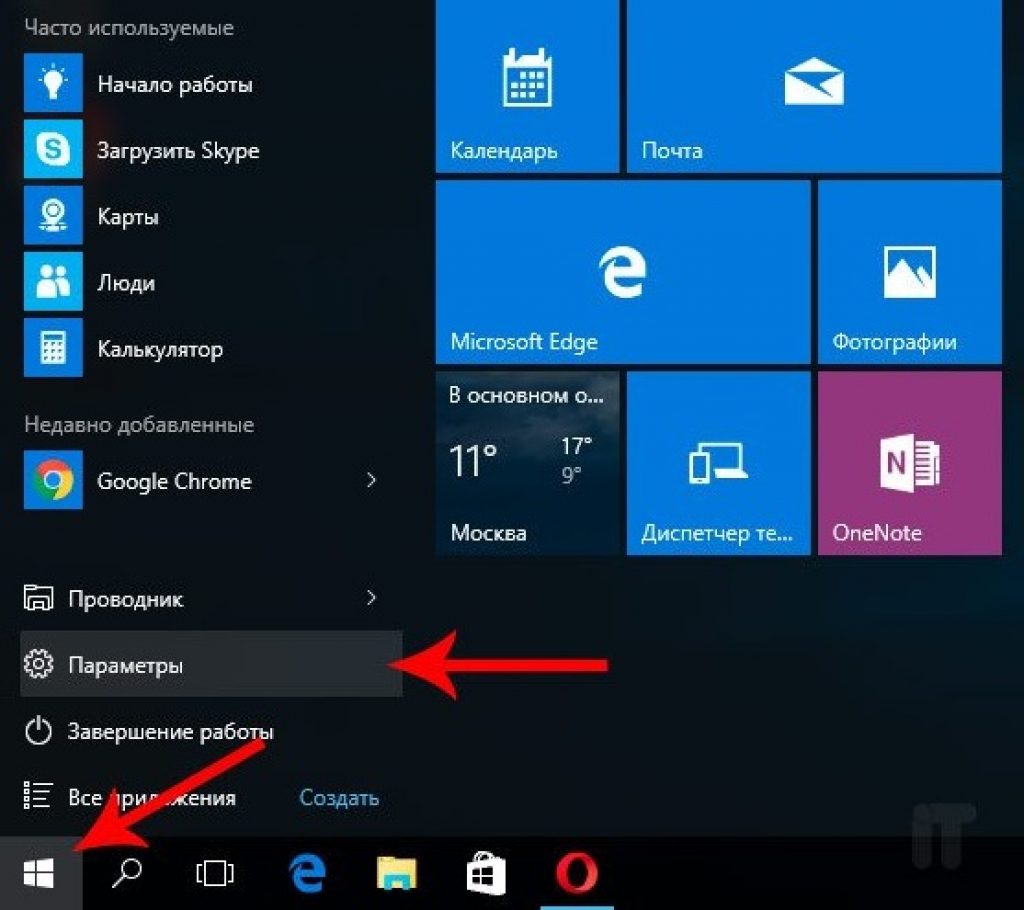
Task: Expand the Проводник submenu arrow
Action: [371, 598]
